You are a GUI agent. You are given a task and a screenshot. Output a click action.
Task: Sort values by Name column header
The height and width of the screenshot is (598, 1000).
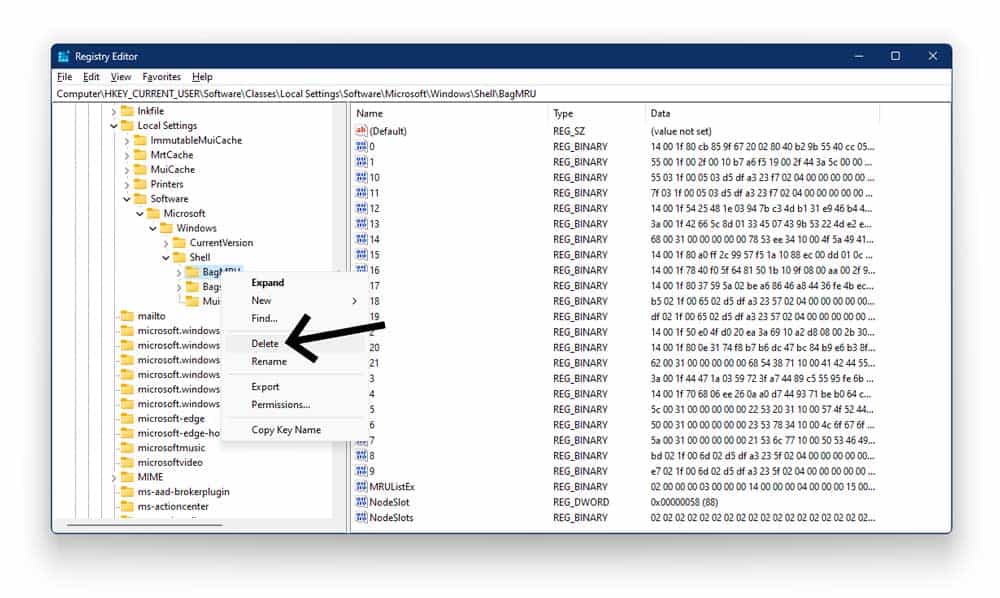point(450,113)
